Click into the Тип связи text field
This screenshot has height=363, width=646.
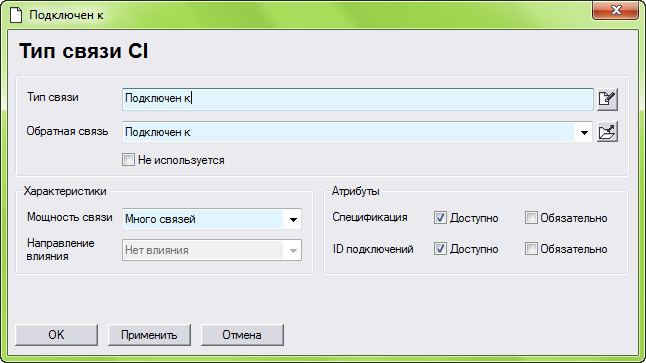(x=358, y=99)
